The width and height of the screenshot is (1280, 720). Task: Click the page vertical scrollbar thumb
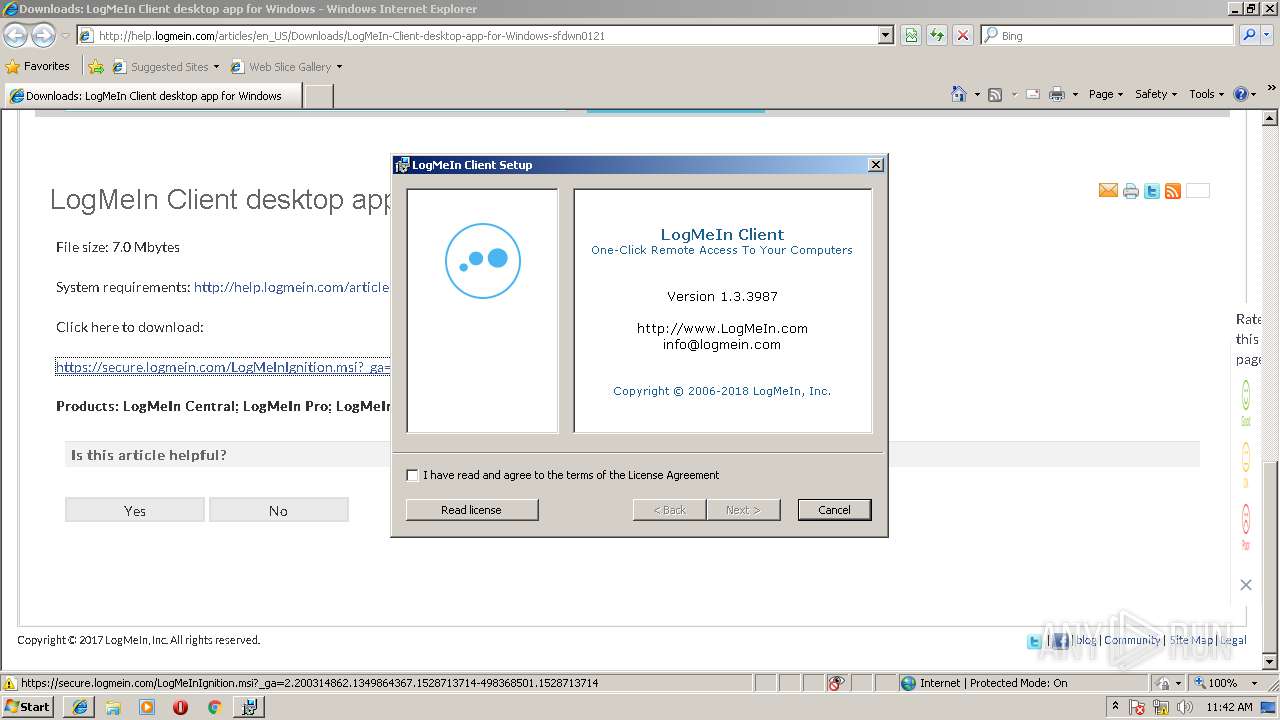1270,558
